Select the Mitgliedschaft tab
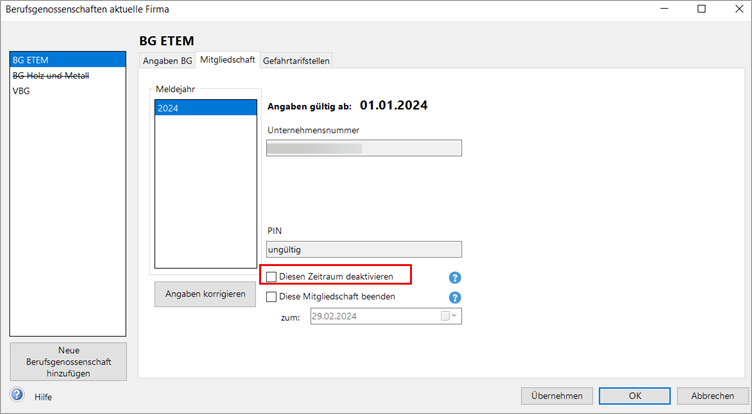Screen dimensions: 752x414 pyautogui.click(x=227, y=60)
